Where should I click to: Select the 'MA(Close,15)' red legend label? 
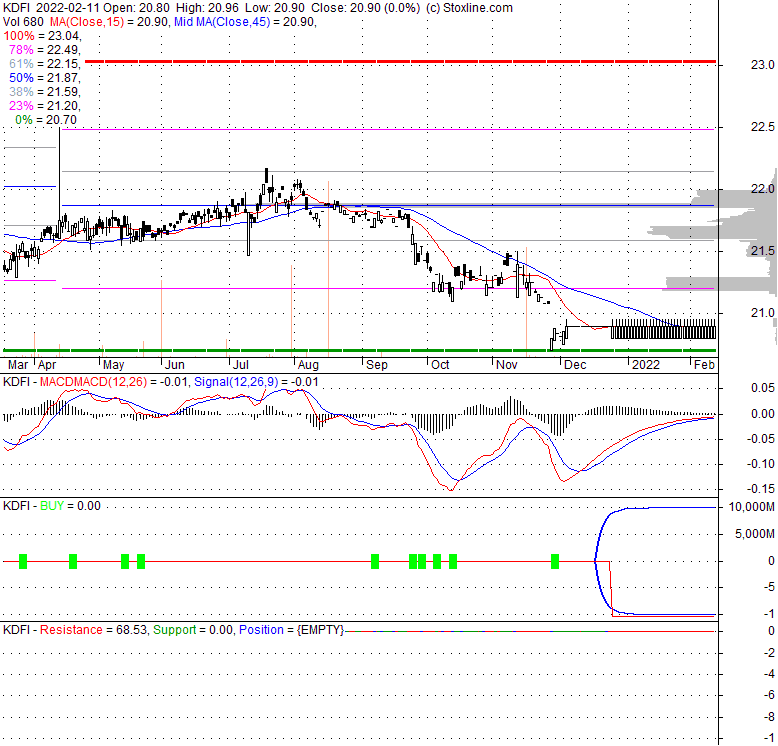[87, 22]
